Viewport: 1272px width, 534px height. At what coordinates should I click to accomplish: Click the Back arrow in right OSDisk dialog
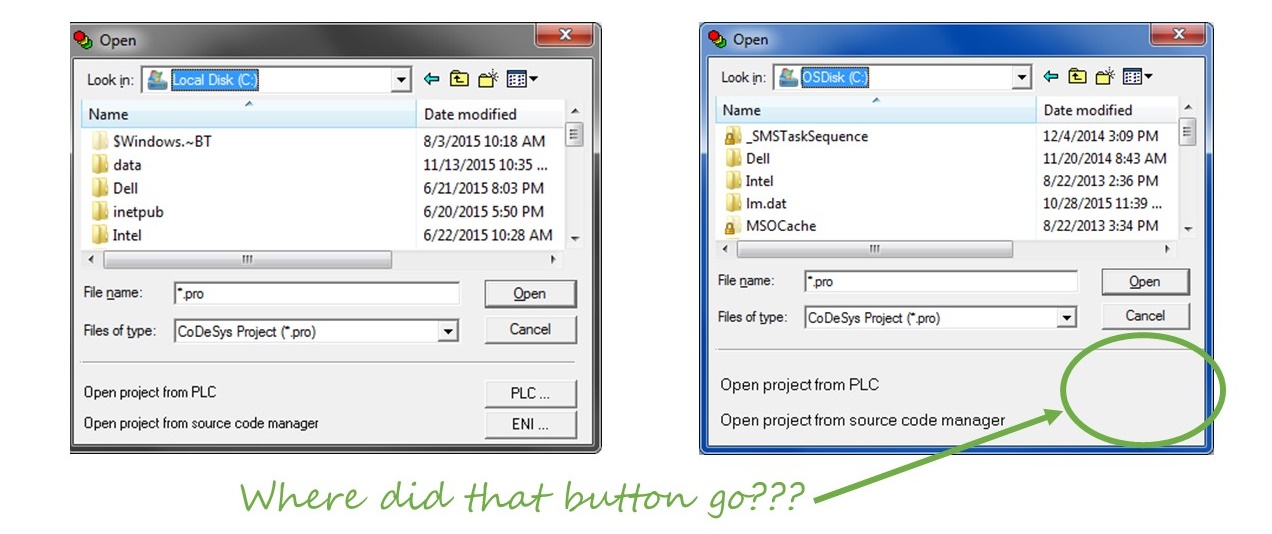(1050, 76)
